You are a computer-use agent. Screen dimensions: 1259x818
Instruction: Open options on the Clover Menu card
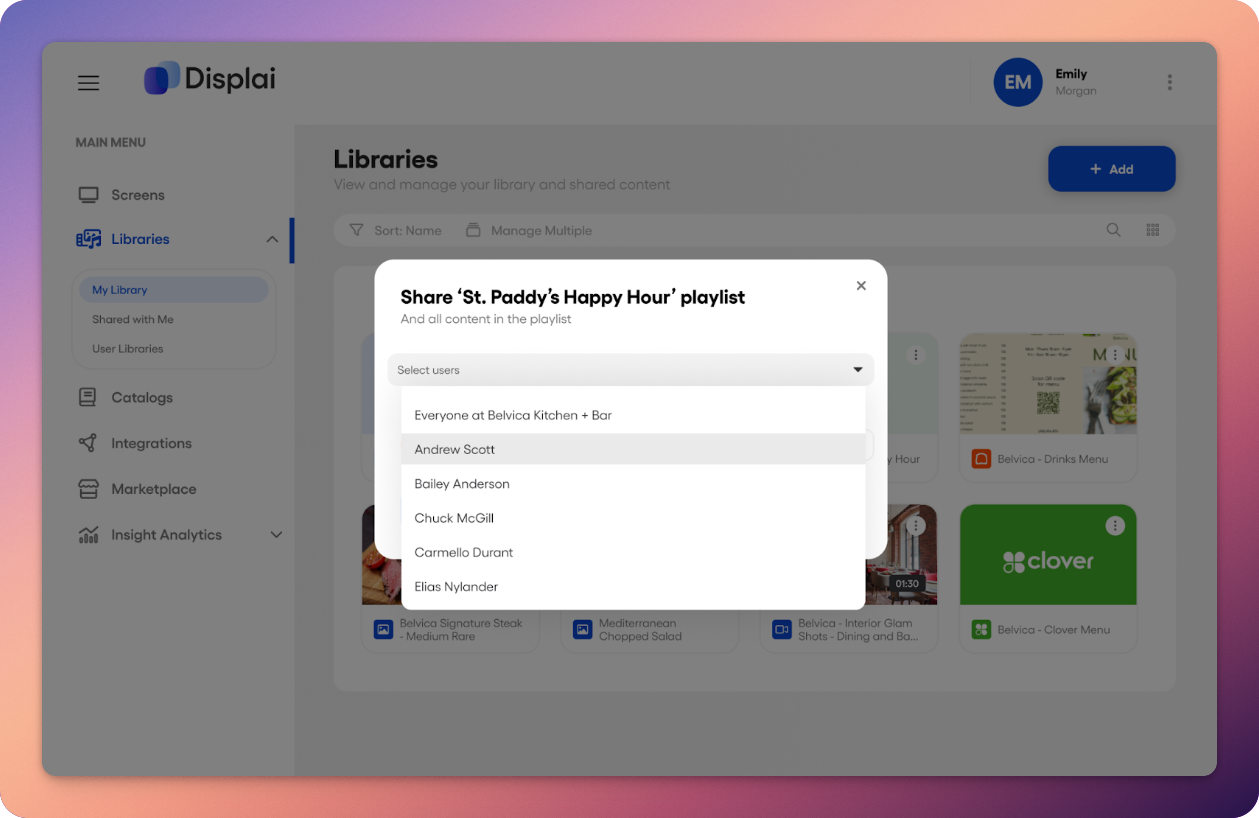tap(1115, 526)
